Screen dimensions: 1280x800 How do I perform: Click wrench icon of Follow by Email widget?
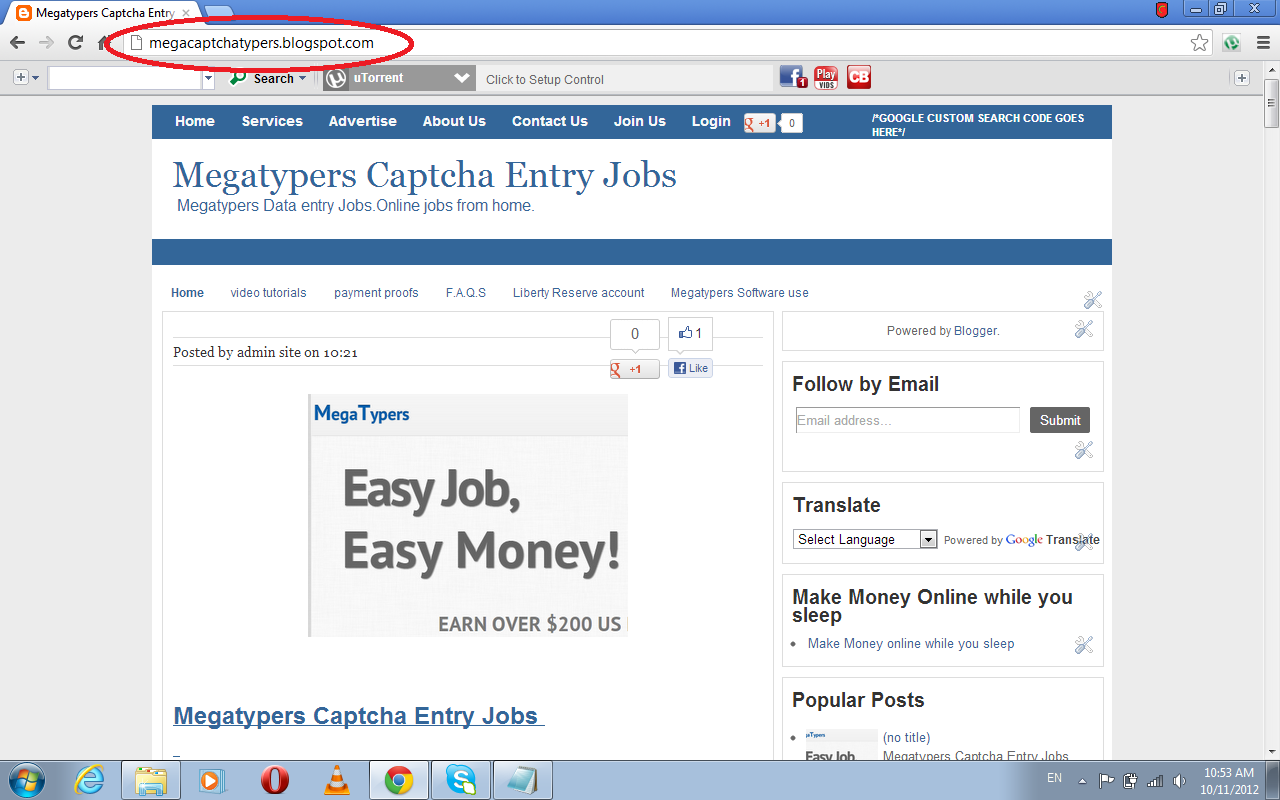coord(1084,450)
